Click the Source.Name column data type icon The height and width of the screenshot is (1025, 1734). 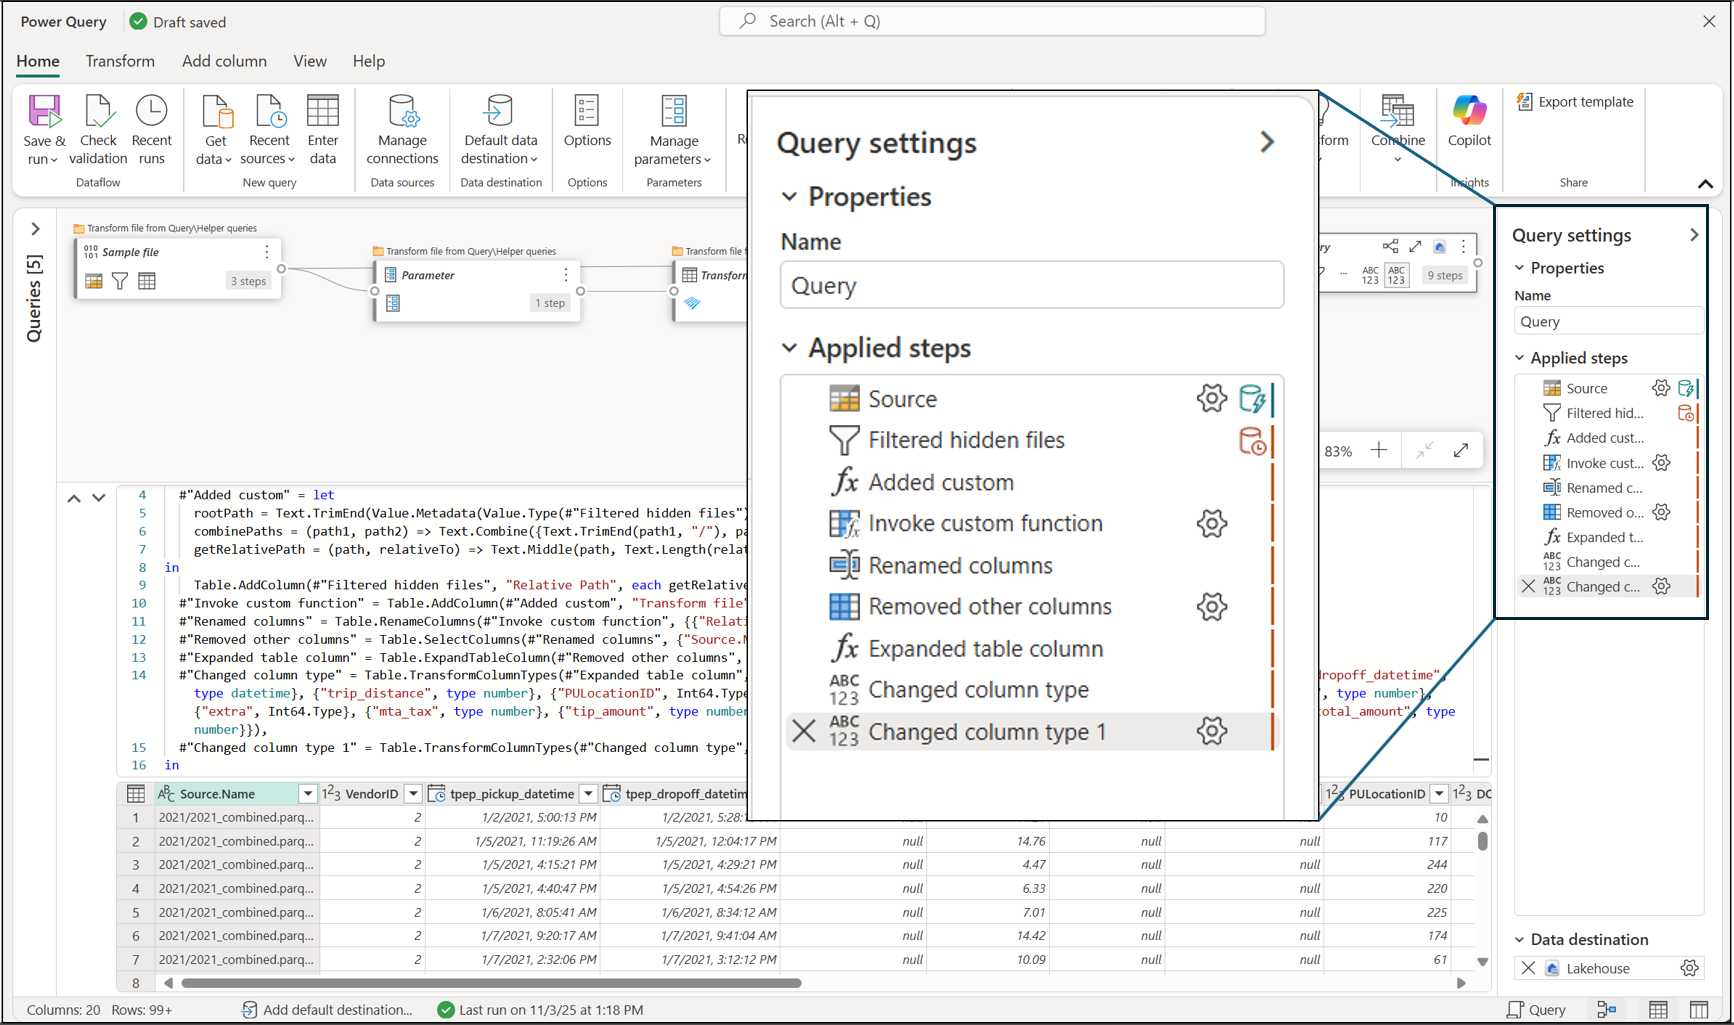(x=167, y=794)
